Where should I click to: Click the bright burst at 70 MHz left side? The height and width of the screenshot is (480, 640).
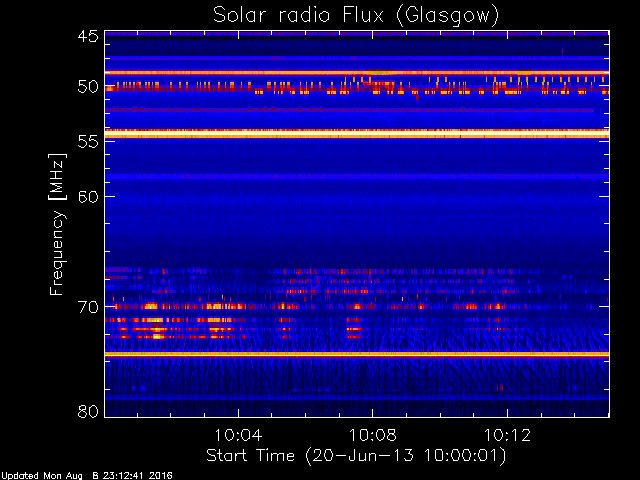click(151, 306)
